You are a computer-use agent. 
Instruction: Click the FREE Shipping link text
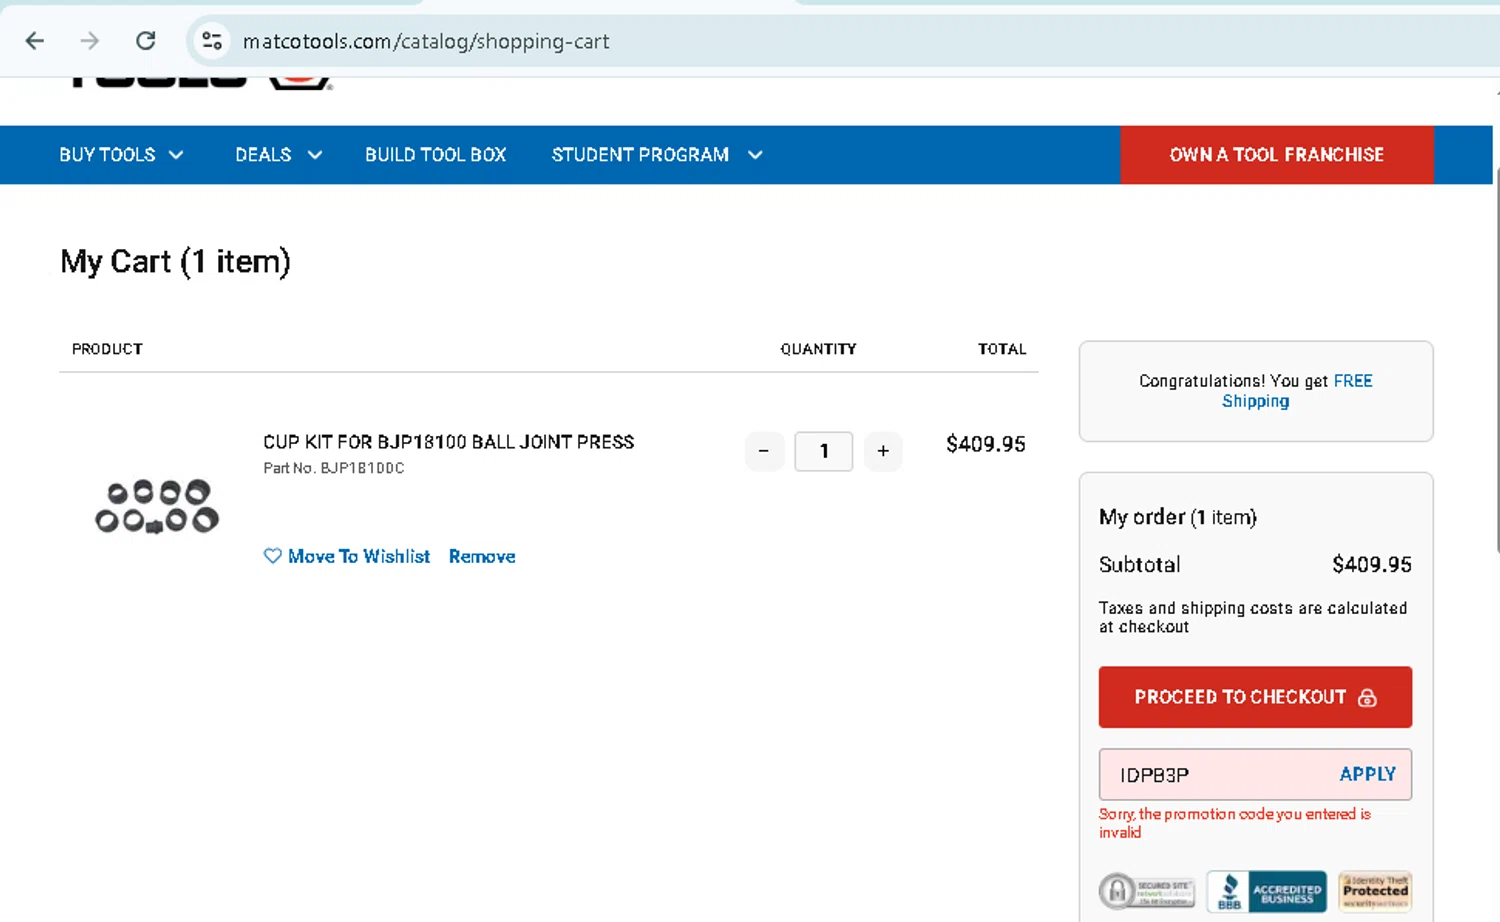pyautogui.click(x=1297, y=391)
